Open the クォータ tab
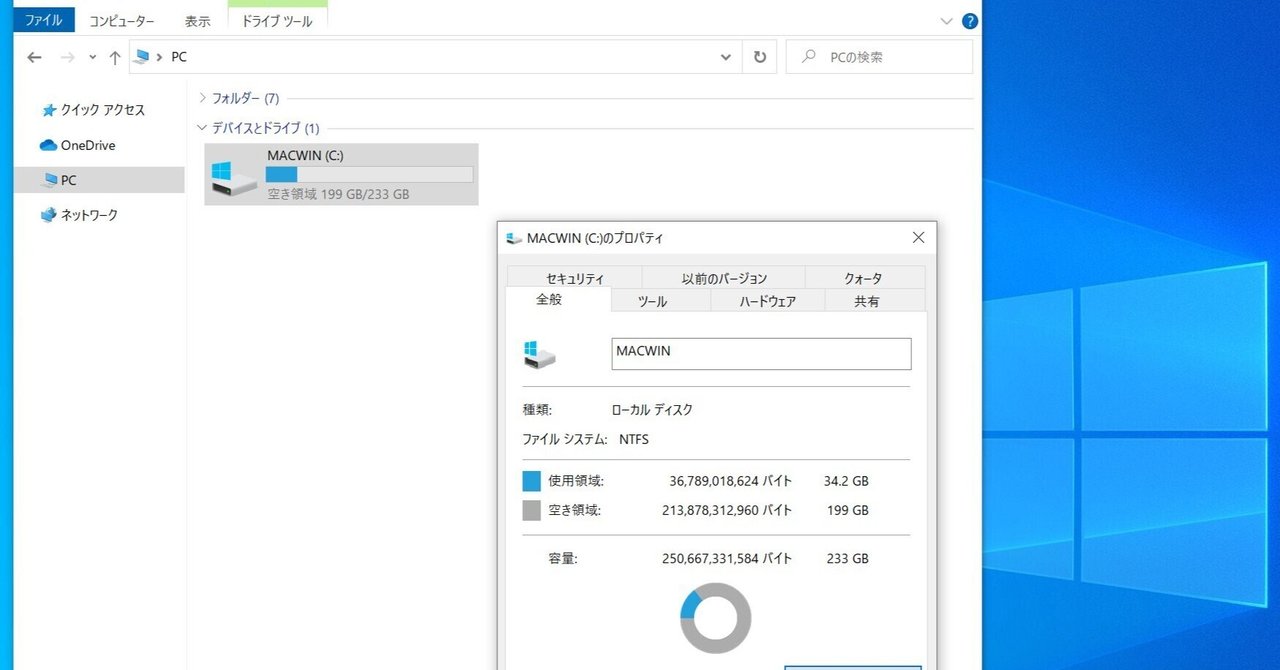Screen dimensions: 1280x670 863,278
